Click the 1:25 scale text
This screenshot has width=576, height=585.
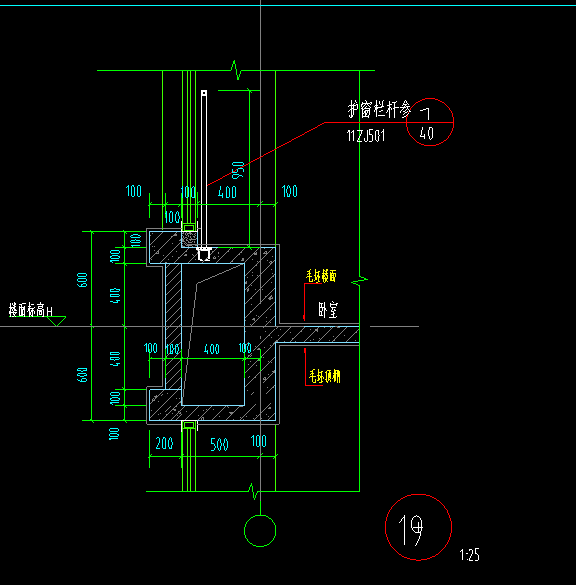point(469,555)
